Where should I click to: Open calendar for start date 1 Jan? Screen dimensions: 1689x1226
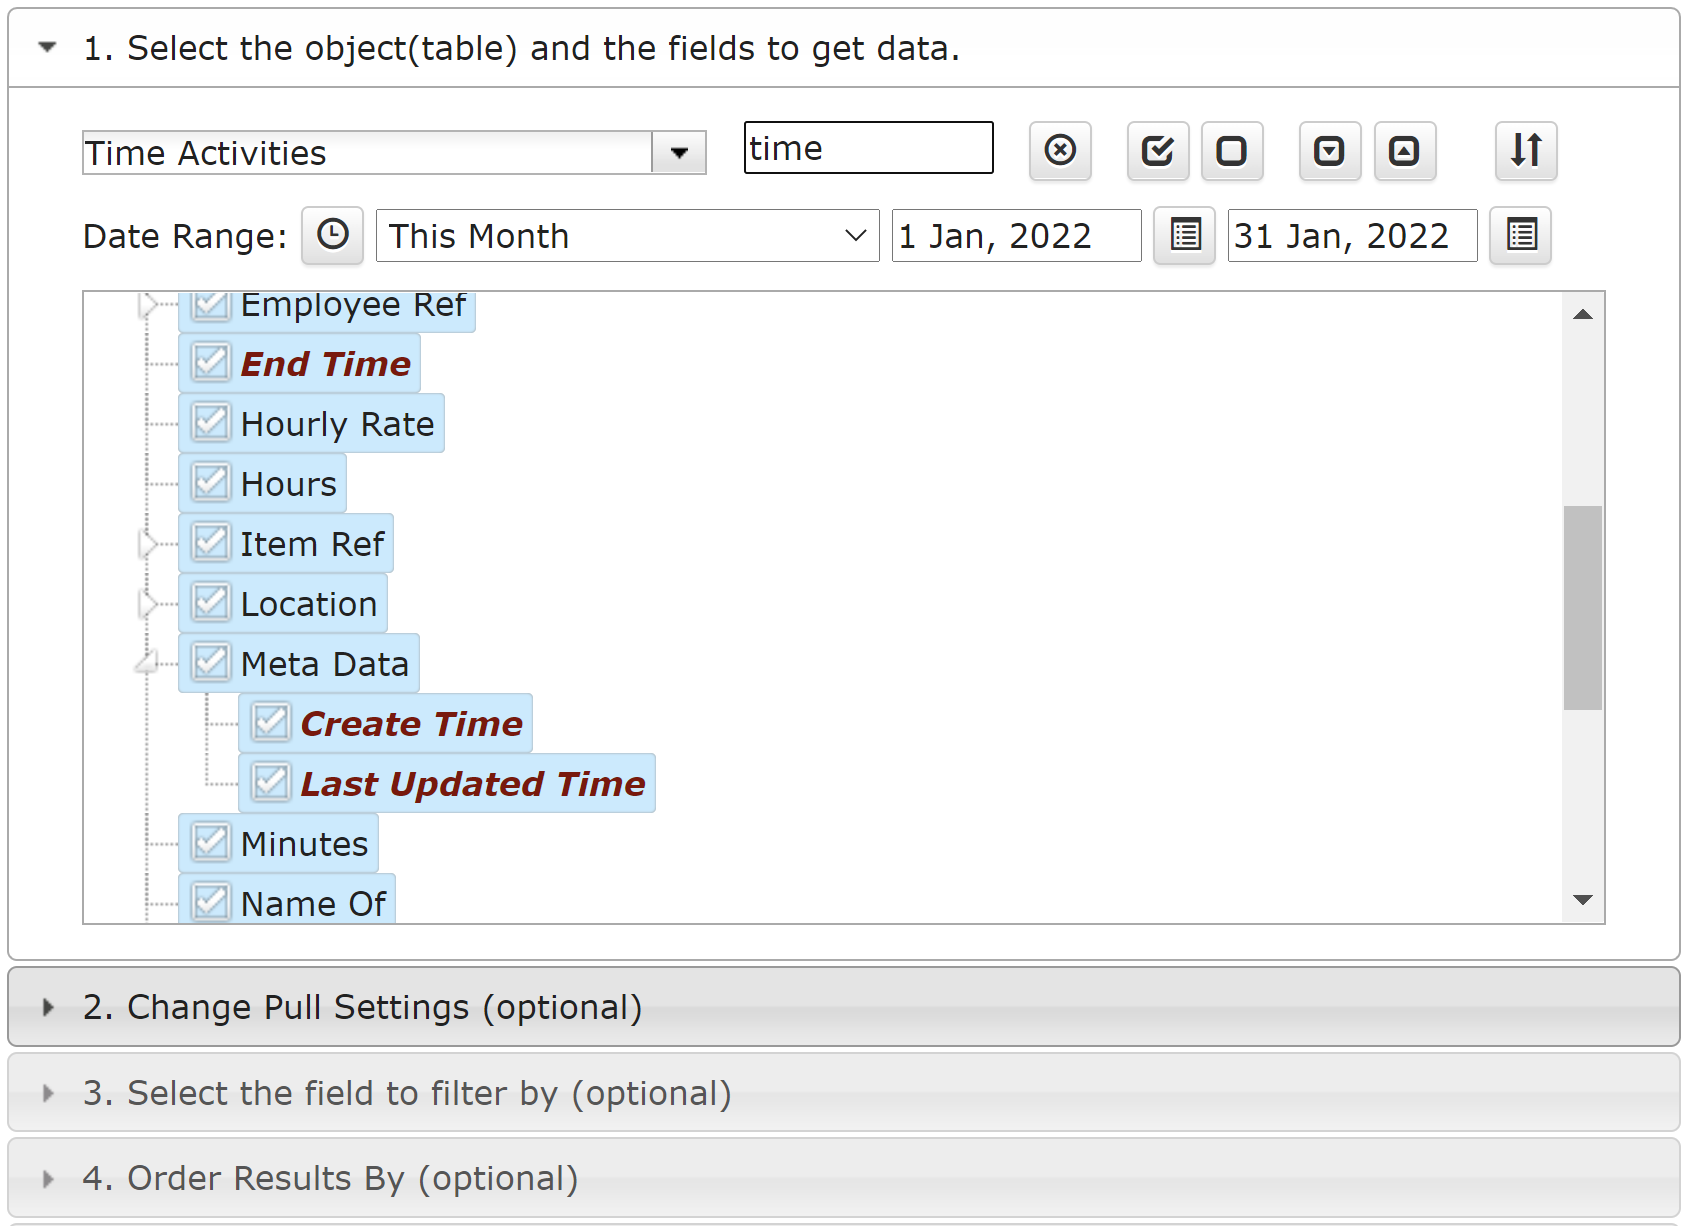click(x=1185, y=236)
